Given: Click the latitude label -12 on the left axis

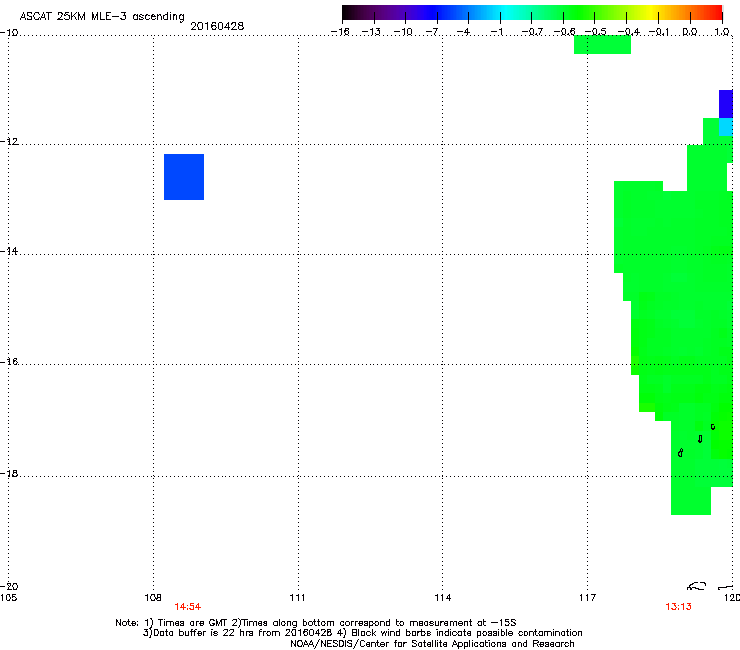Looking at the screenshot, I should click(9, 142).
